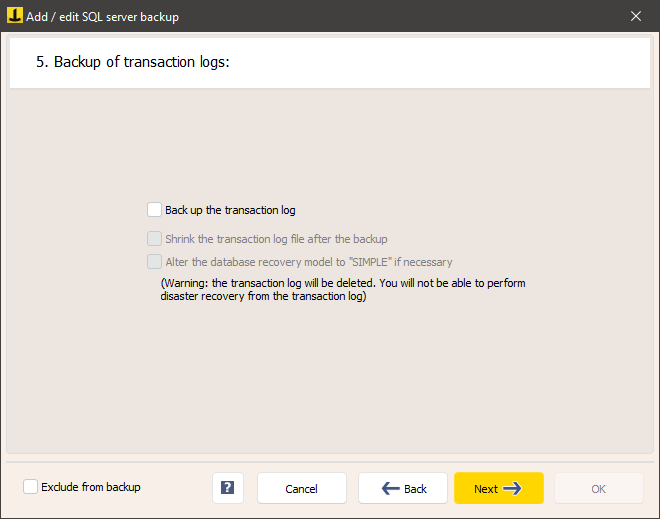Click the 'Back up the transaction log' label text
Viewport: 660px width, 519px height.
(x=230, y=210)
